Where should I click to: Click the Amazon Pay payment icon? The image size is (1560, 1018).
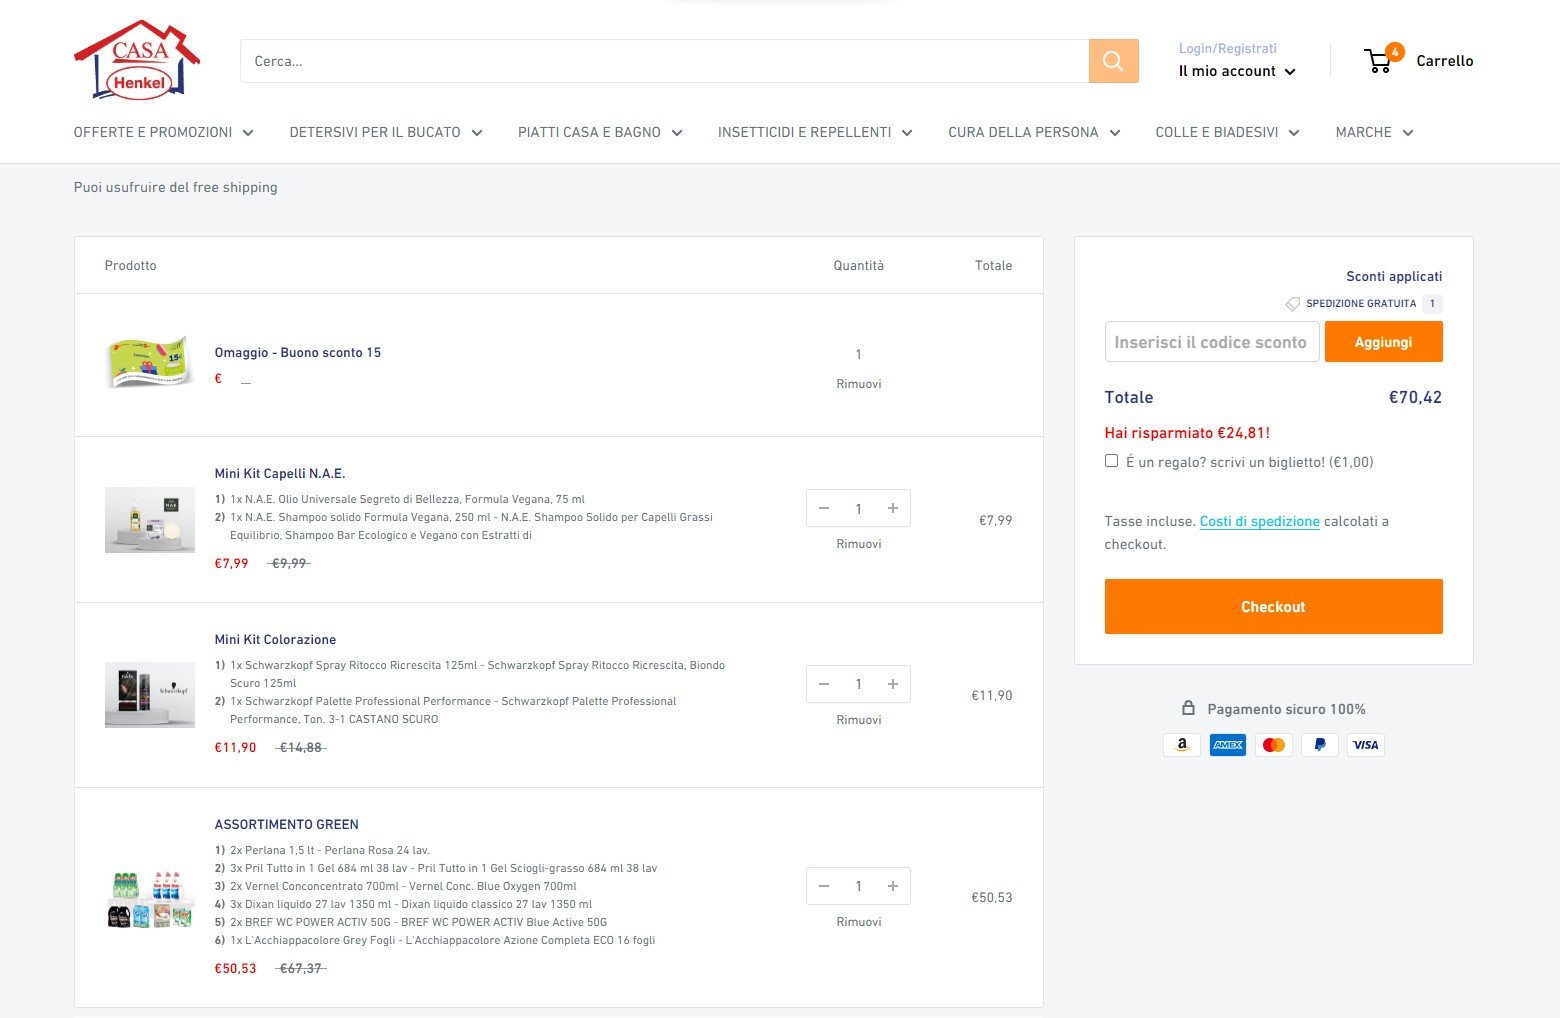click(1181, 745)
